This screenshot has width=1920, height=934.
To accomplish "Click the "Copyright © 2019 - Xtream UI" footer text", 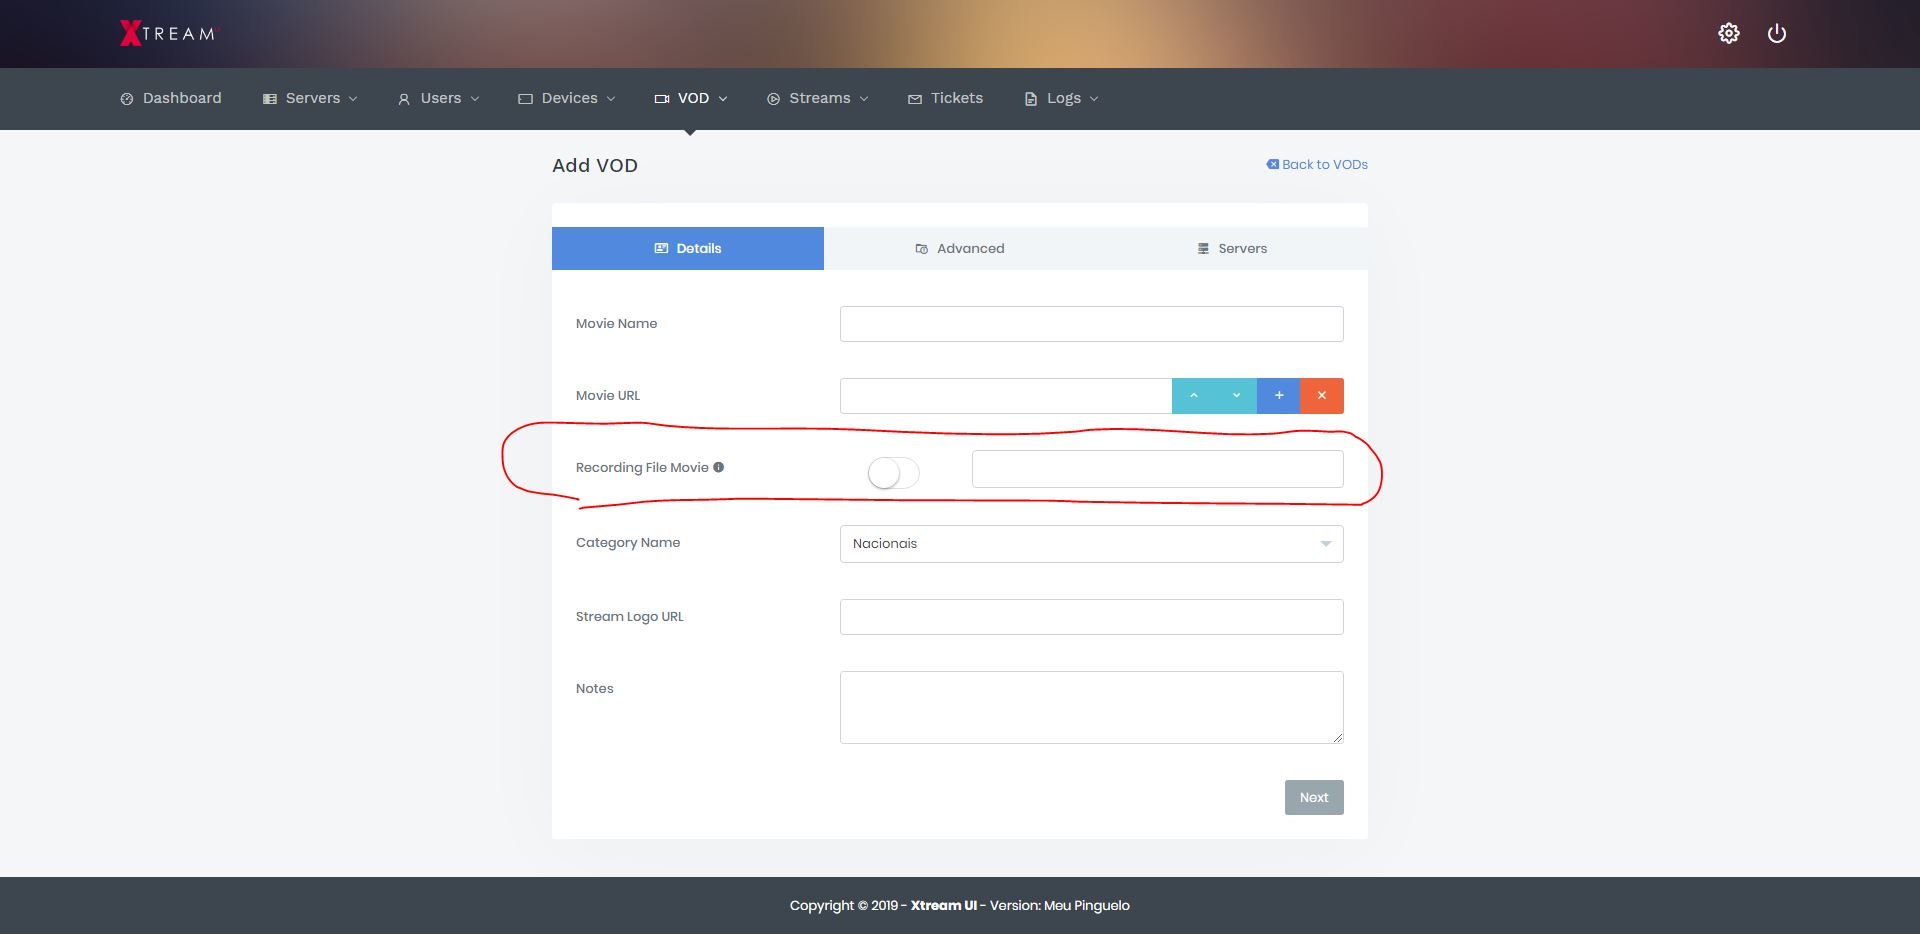I will [x=883, y=905].
